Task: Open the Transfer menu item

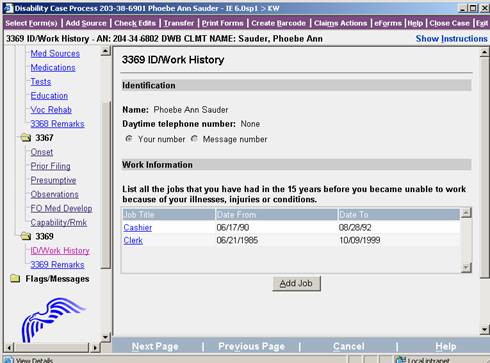Action: [x=179, y=23]
